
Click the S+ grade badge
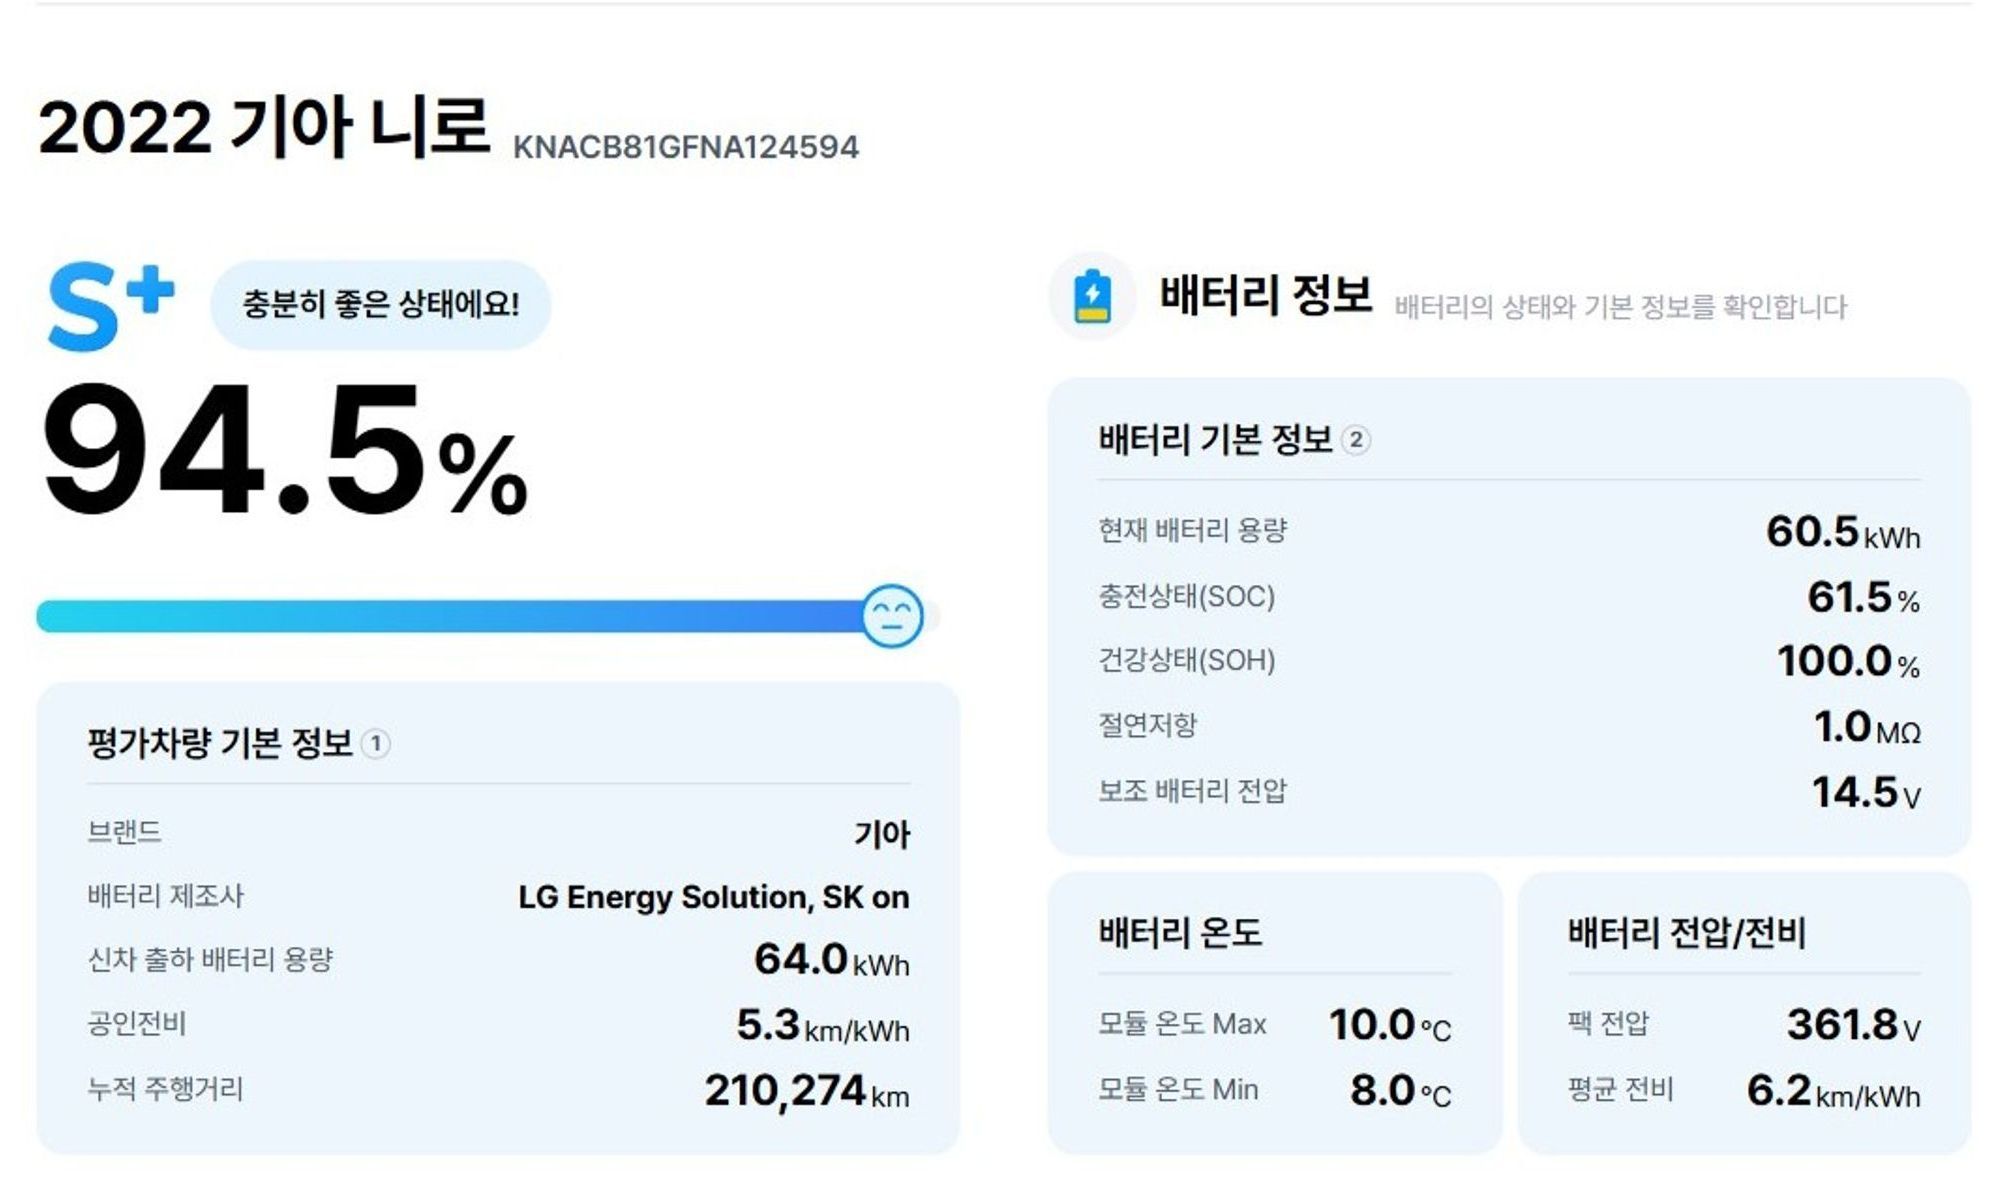point(110,307)
